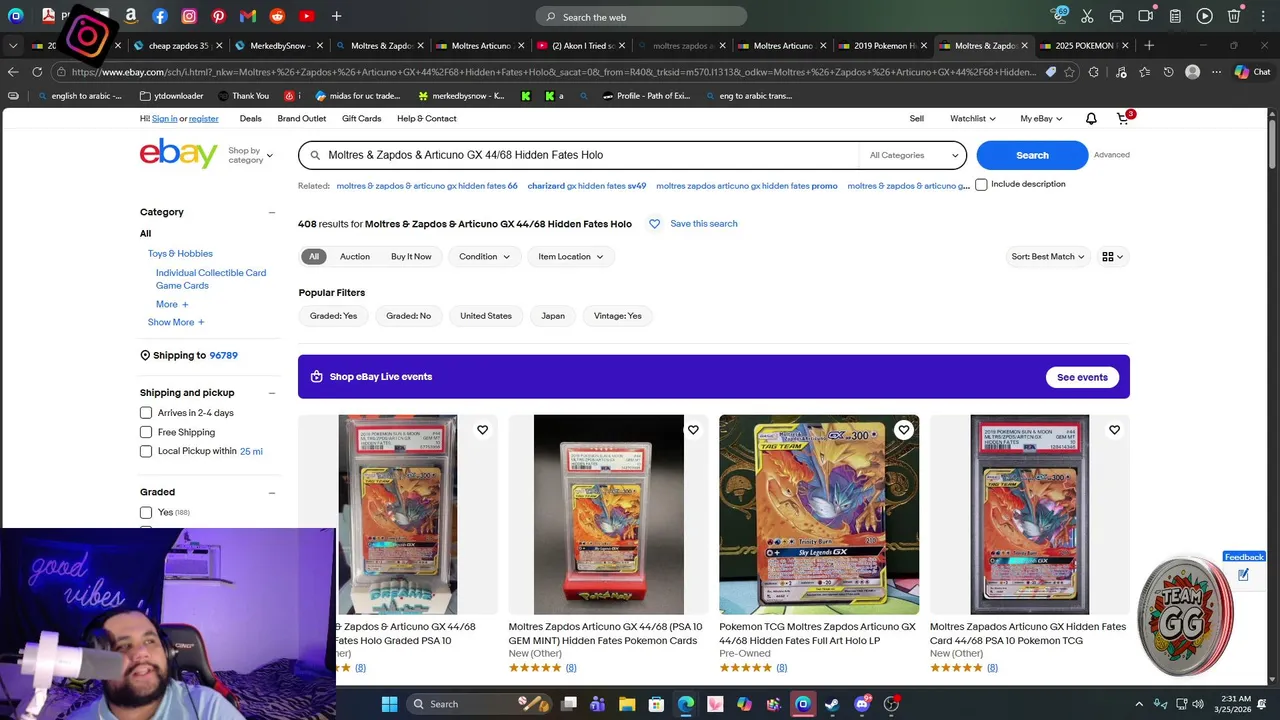Open Steam from the taskbar
The height and width of the screenshot is (720, 1280).
(832, 704)
